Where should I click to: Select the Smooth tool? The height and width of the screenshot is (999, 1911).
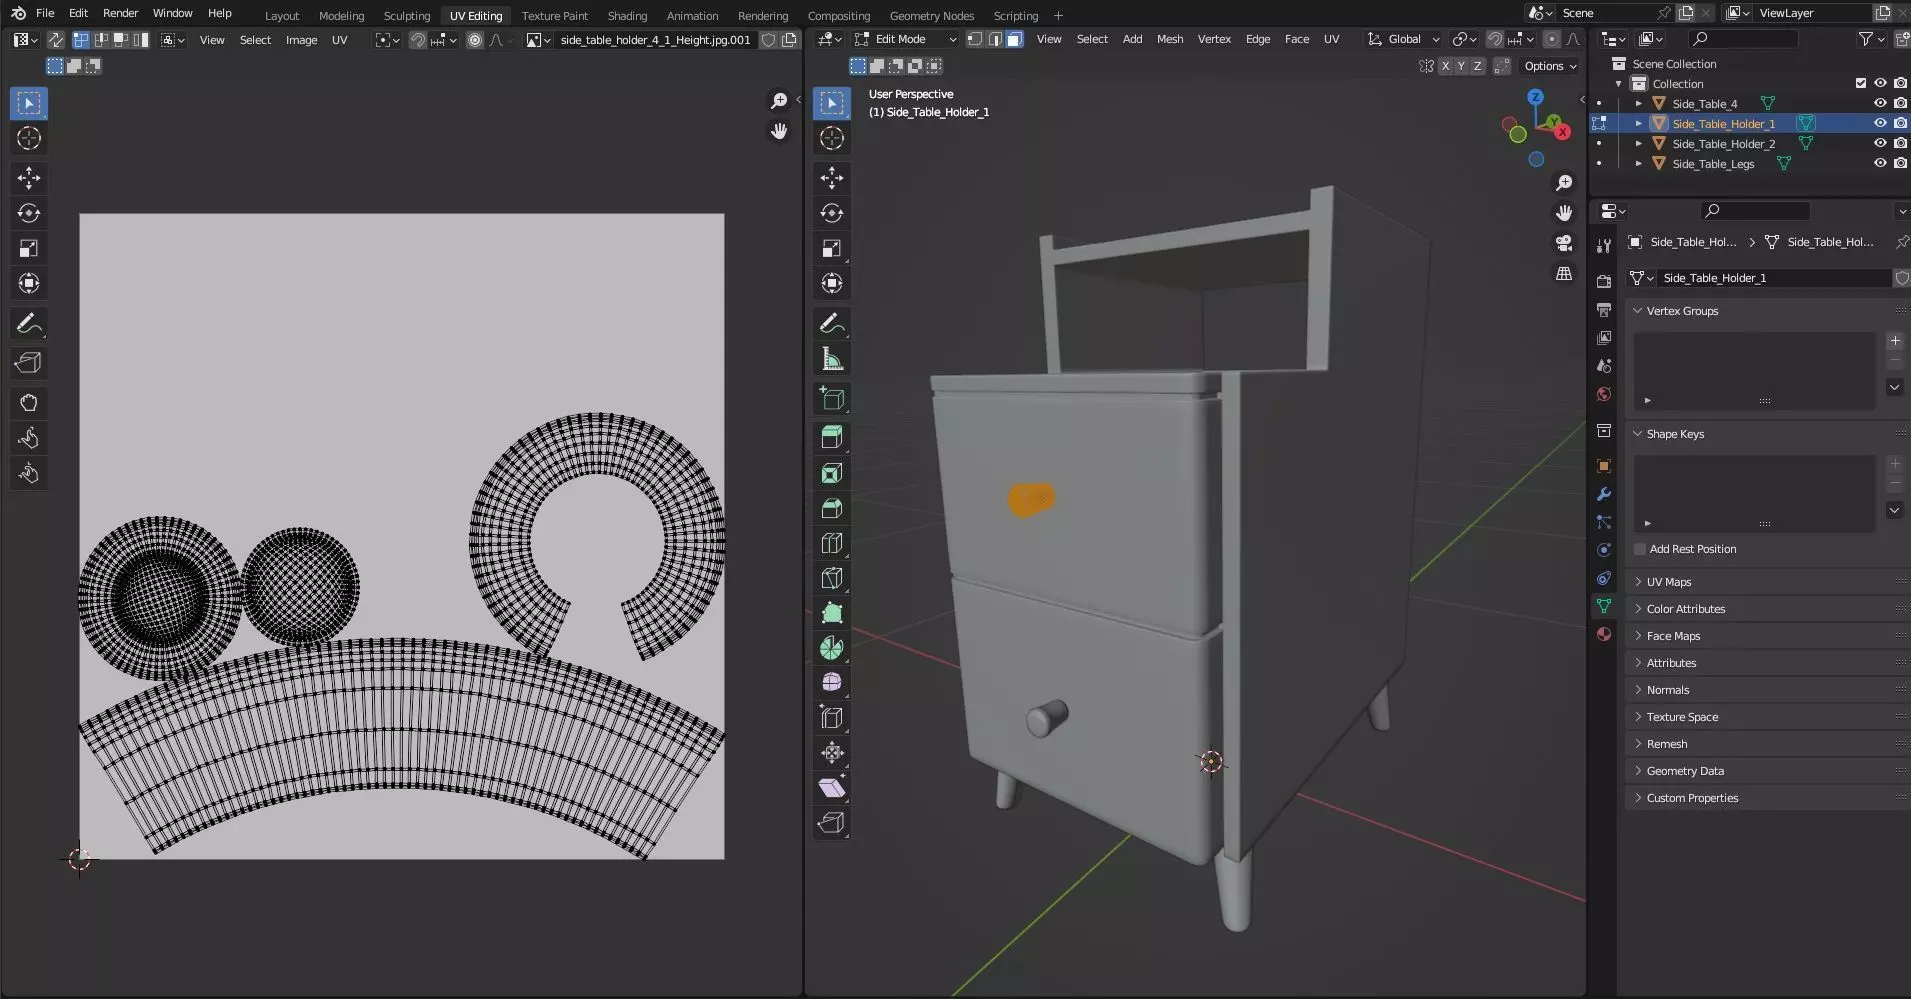pyautogui.click(x=832, y=683)
